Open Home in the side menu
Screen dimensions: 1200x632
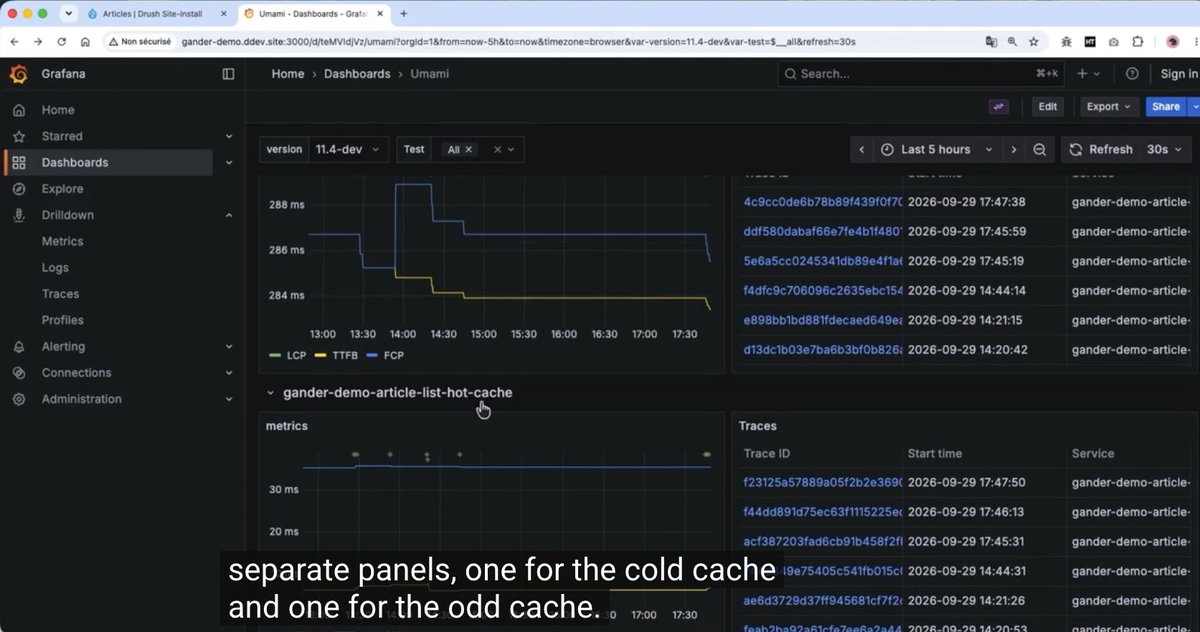pyautogui.click(x=58, y=110)
